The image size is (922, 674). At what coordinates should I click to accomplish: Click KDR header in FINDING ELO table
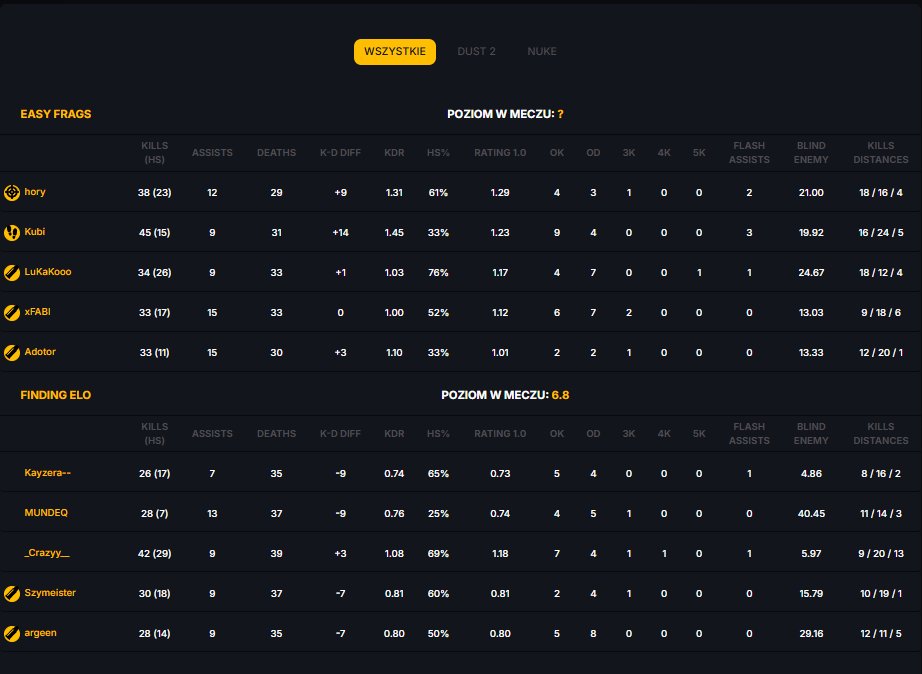pyautogui.click(x=394, y=434)
